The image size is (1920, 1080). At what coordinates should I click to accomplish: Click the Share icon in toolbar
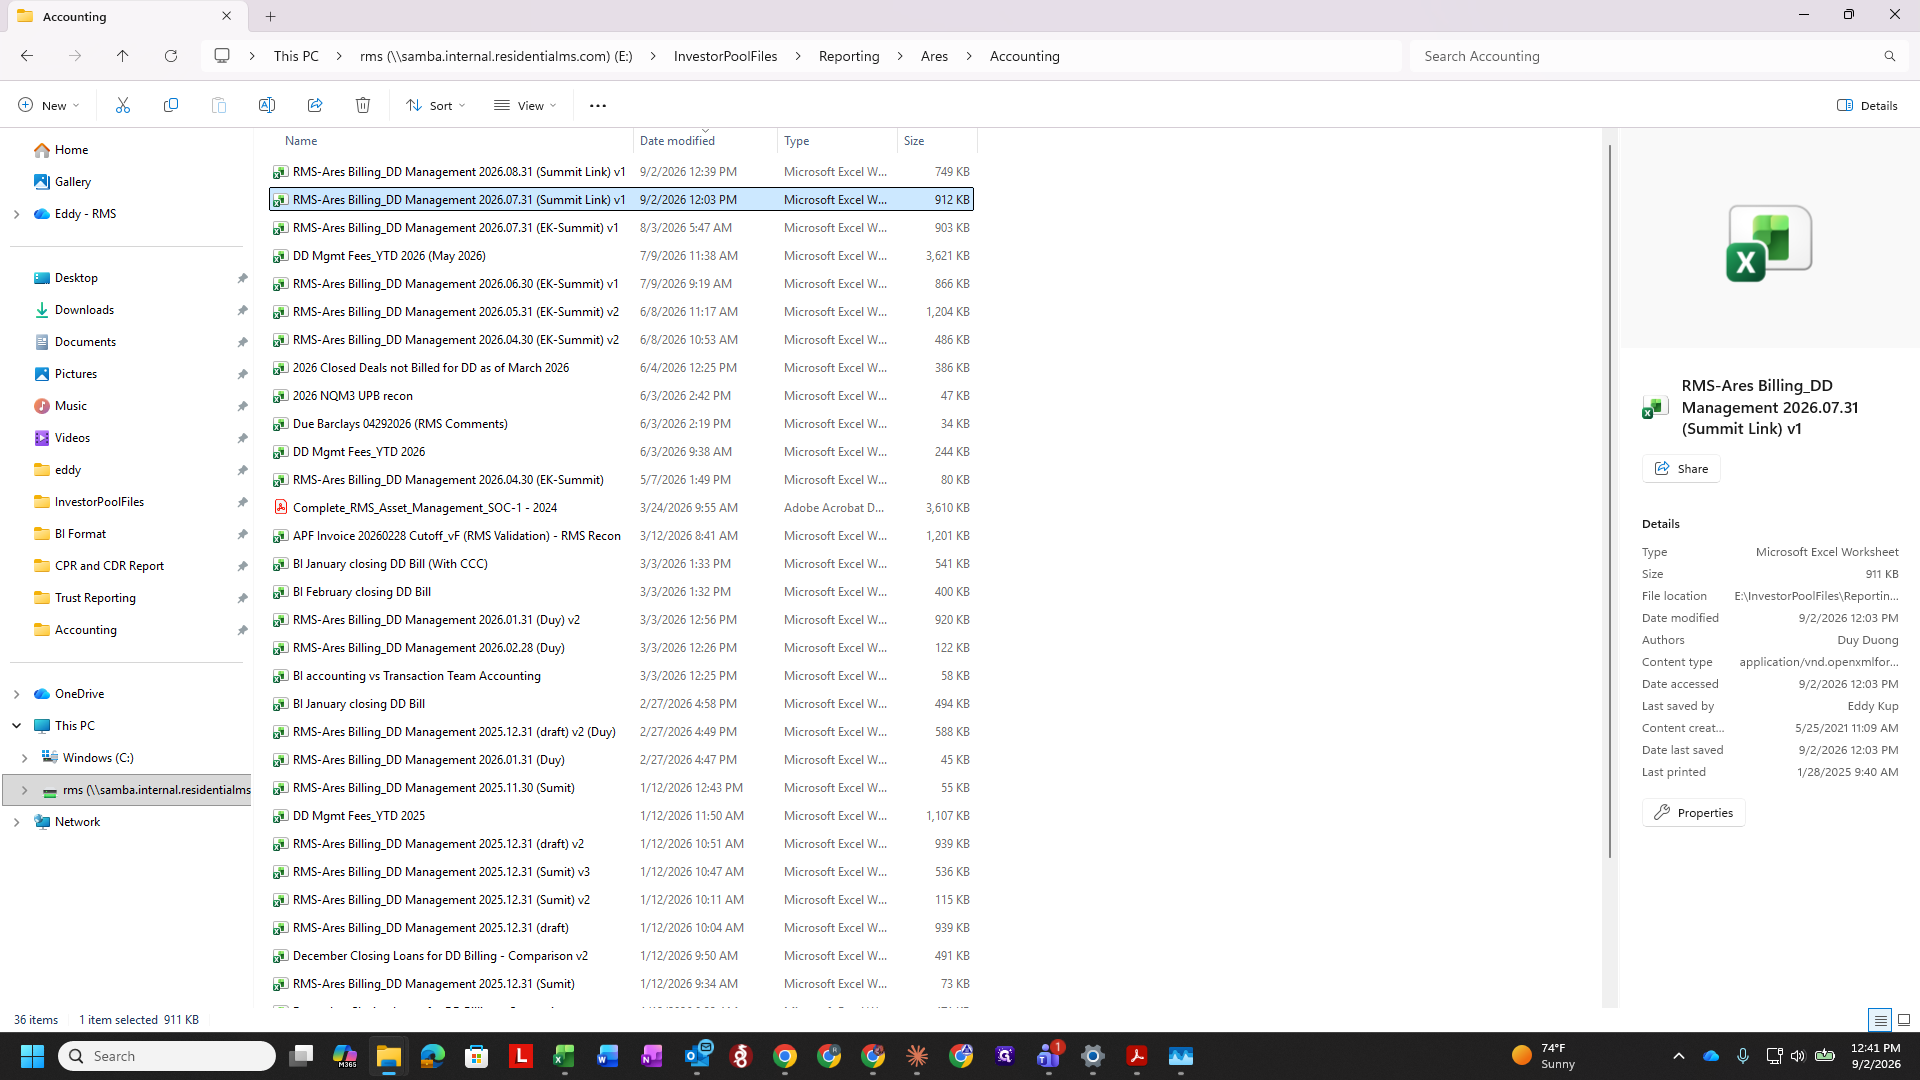(315, 105)
